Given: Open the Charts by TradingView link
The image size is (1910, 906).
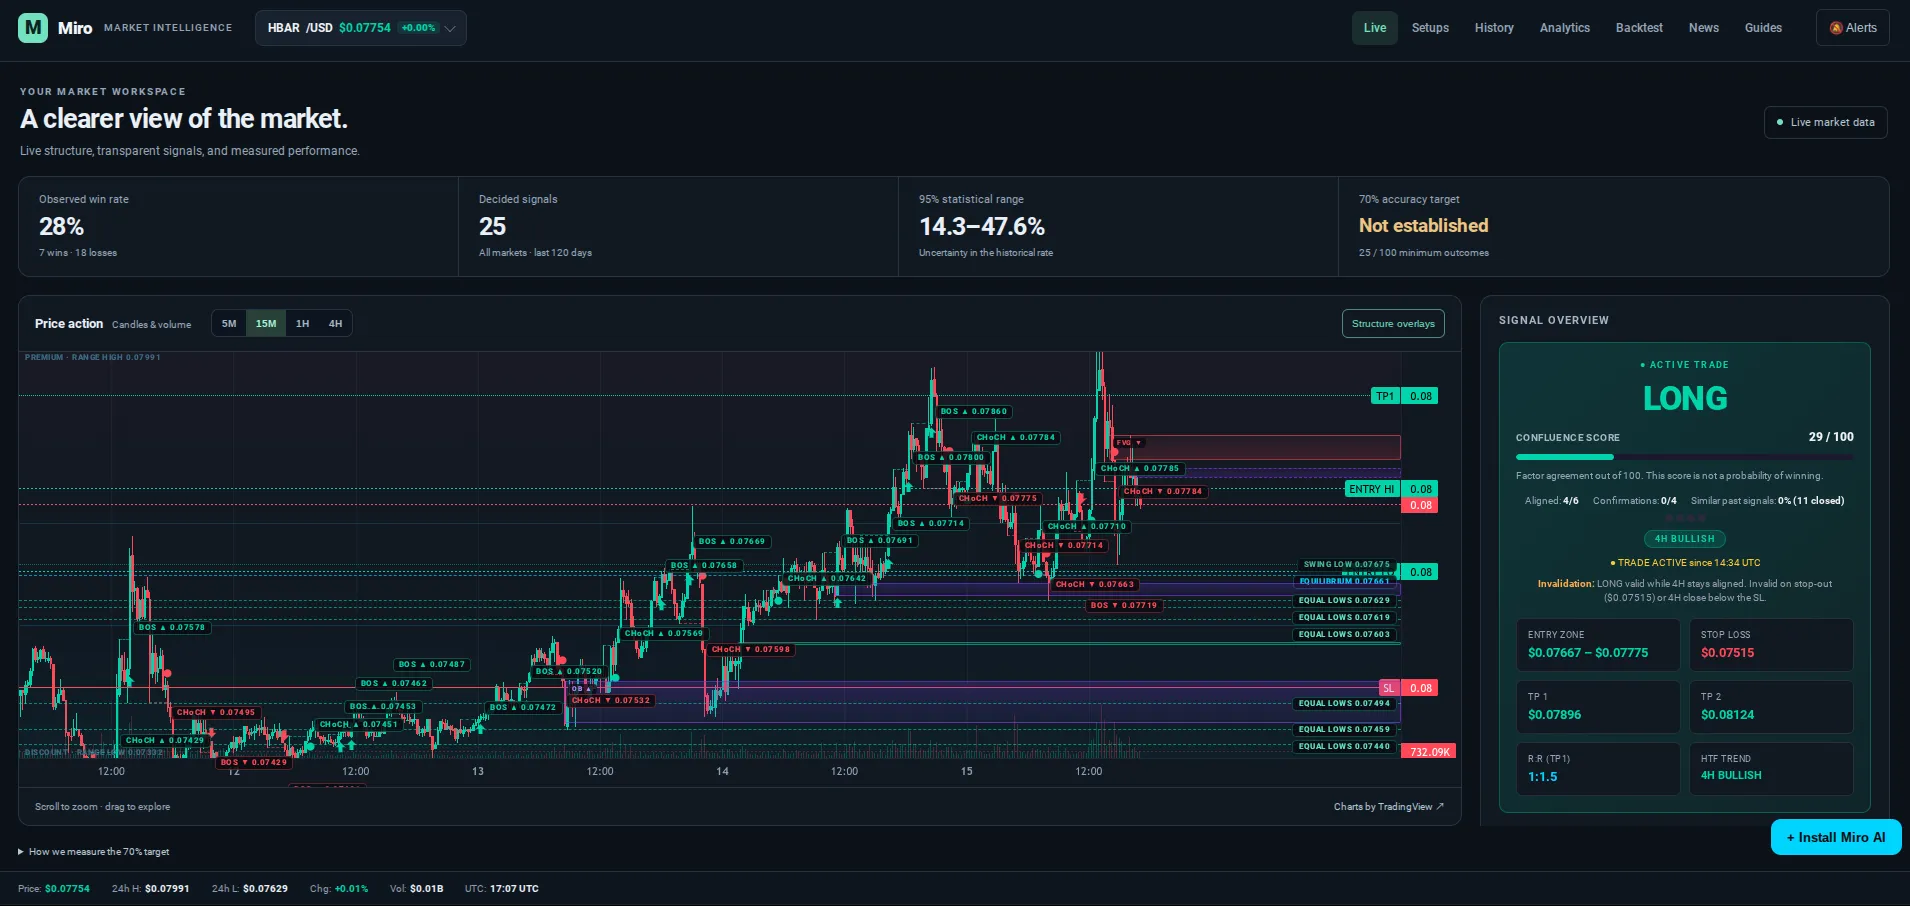Looking at the screenshot, I should pos(1388,807).
